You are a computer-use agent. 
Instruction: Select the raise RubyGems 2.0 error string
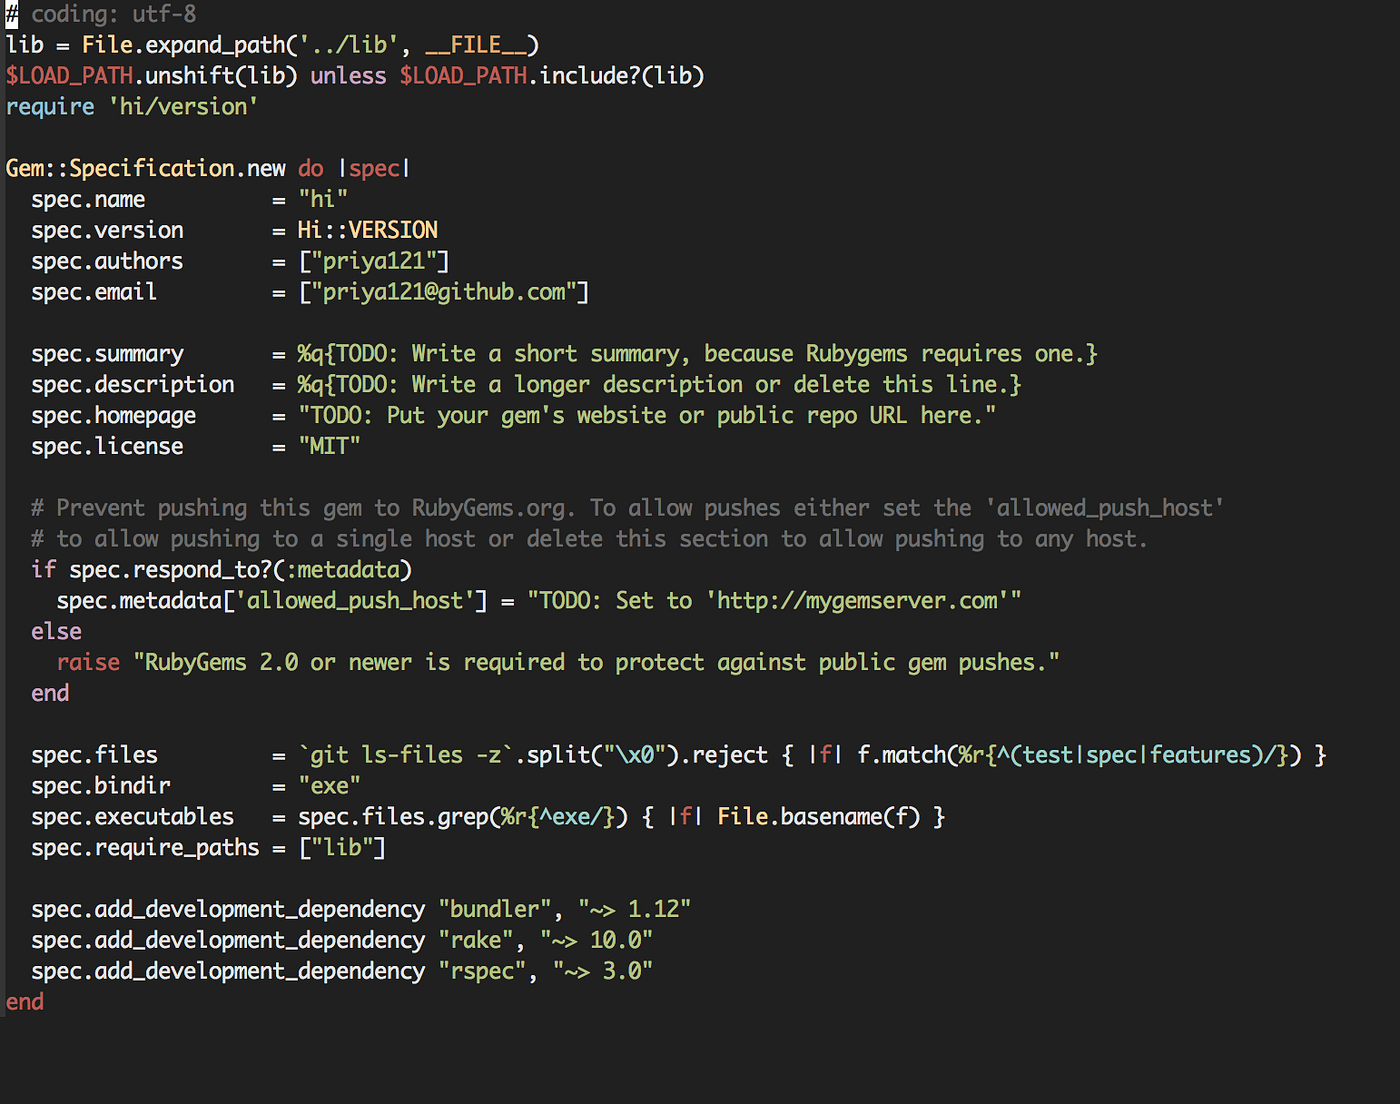[x=595, y=661]
